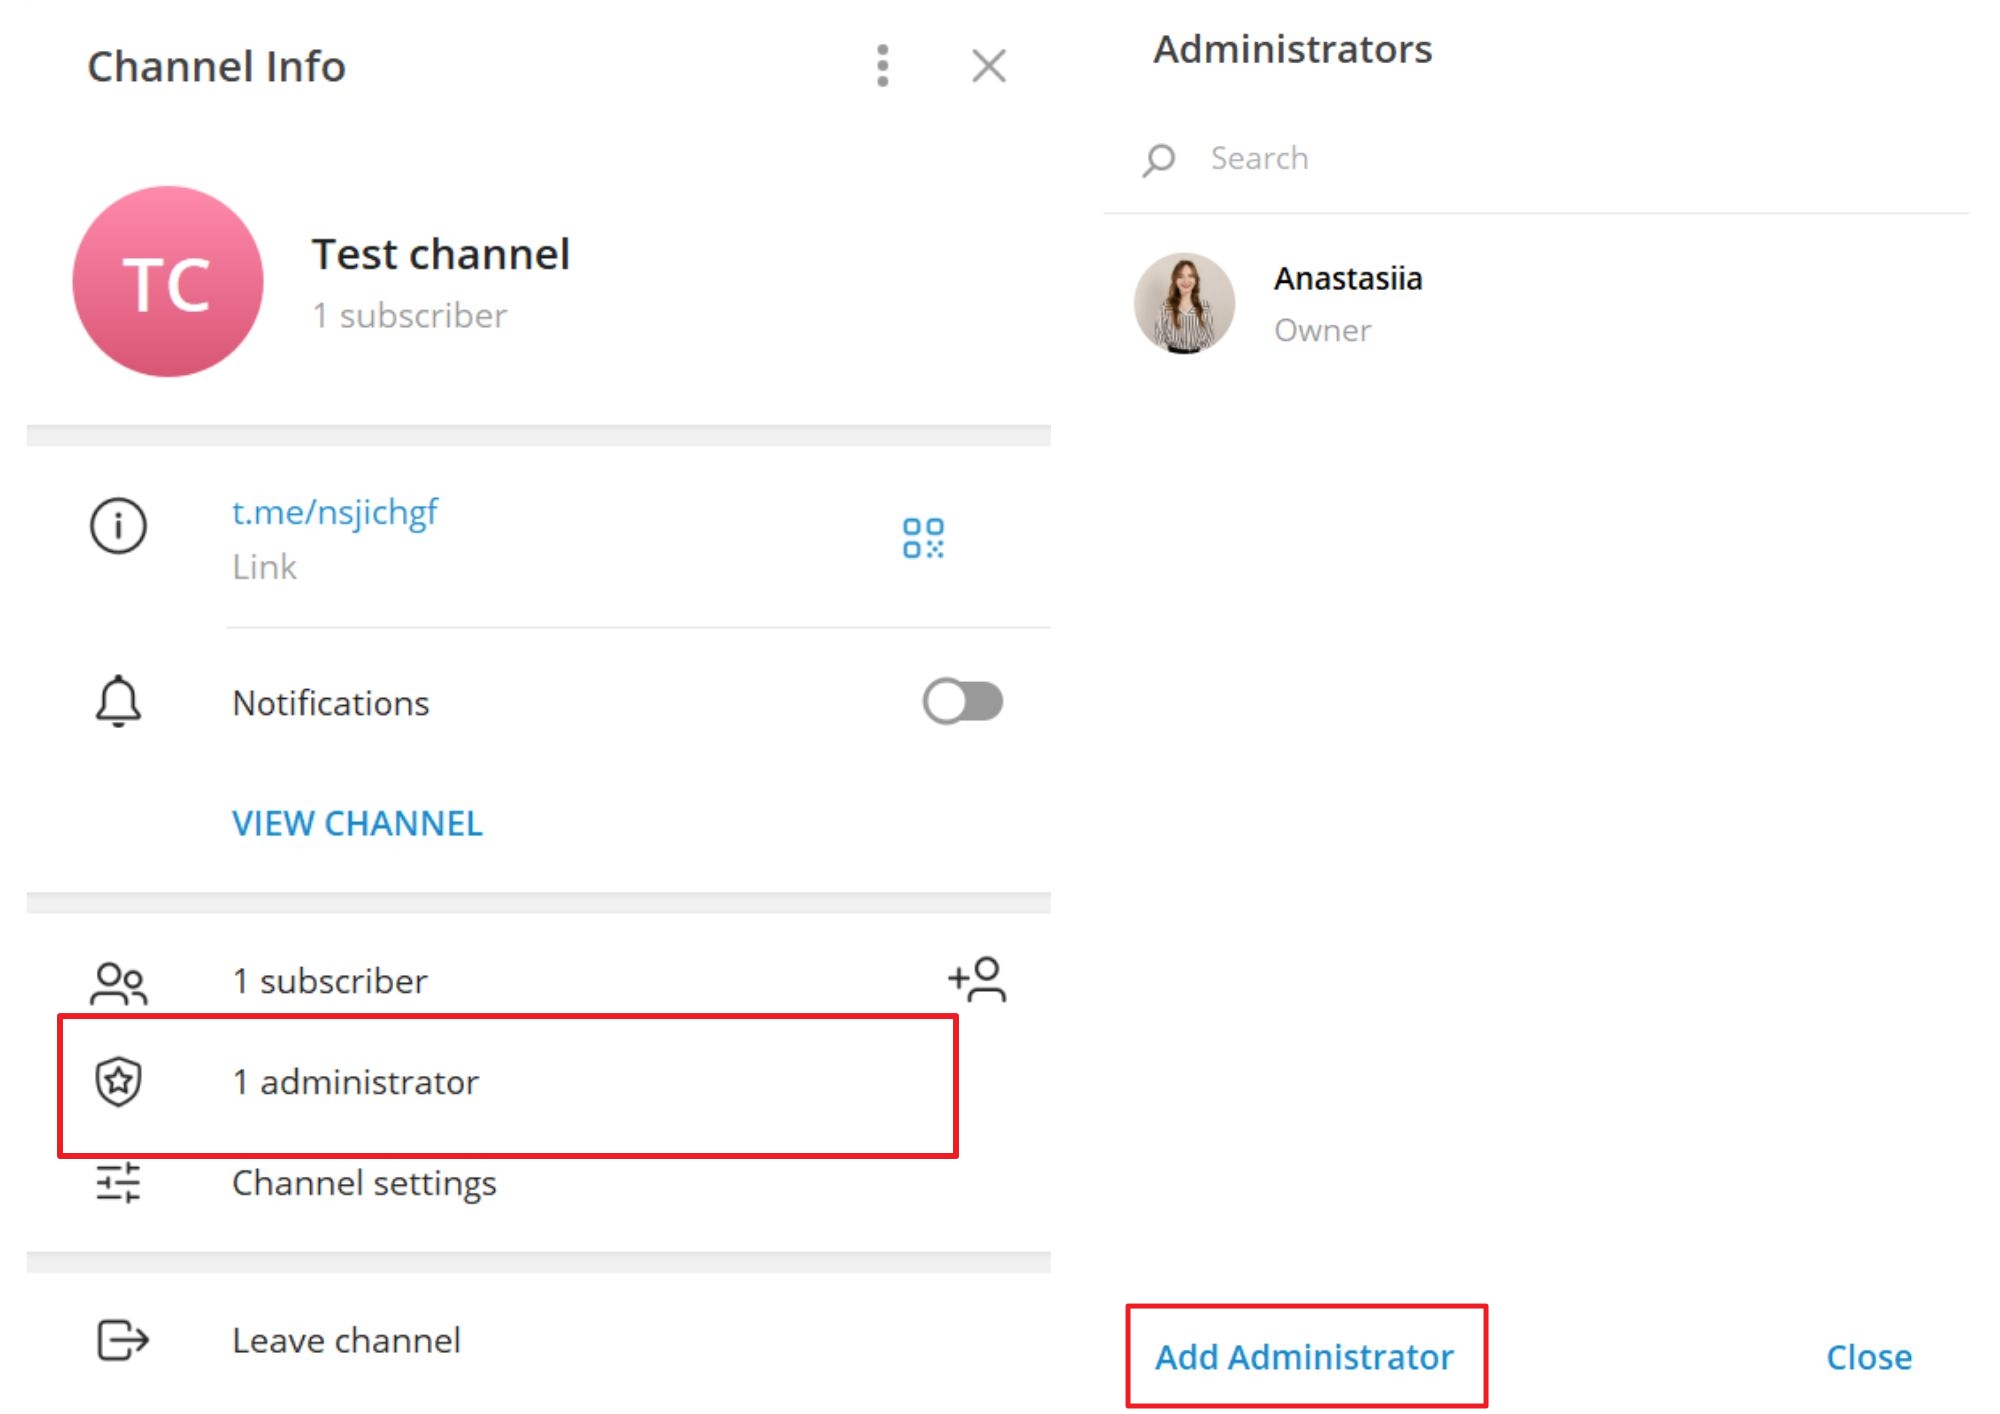Click the TC channel avatar
This screenshot has height=1414, width=2000.
click(x=168, y=281)
